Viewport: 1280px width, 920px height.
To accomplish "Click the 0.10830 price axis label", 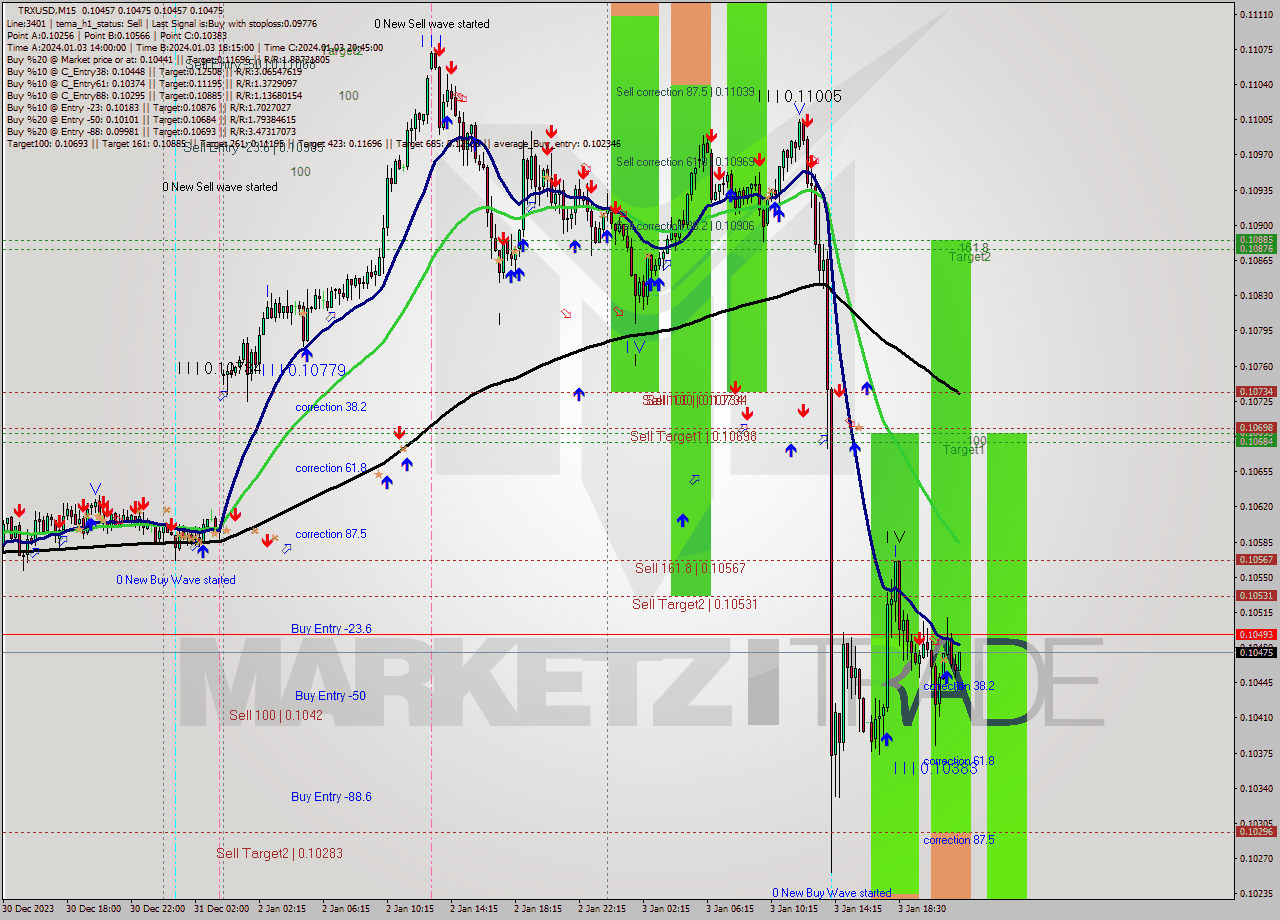I will [1256, 295].
